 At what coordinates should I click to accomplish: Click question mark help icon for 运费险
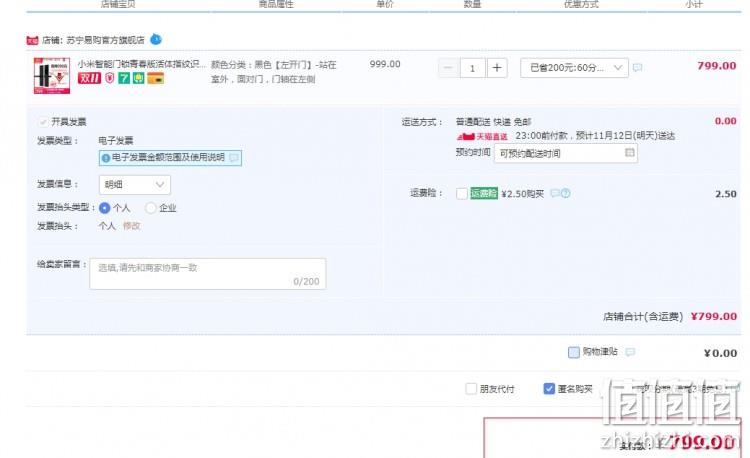click(x=565, y=193)
